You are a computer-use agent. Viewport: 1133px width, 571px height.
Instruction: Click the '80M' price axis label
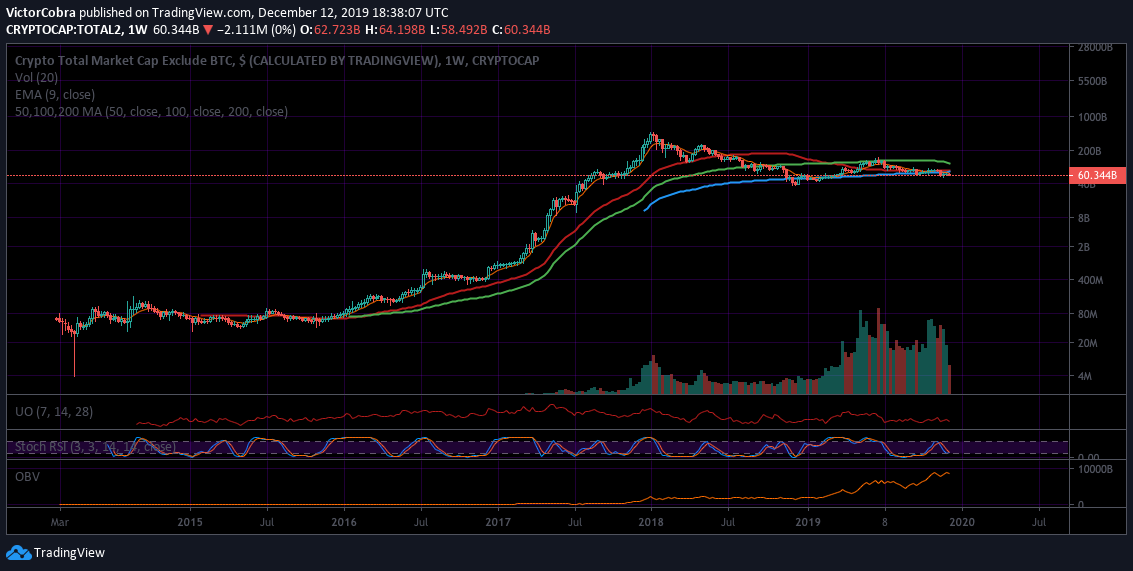pyautogui.click(x=1087, y=314)
